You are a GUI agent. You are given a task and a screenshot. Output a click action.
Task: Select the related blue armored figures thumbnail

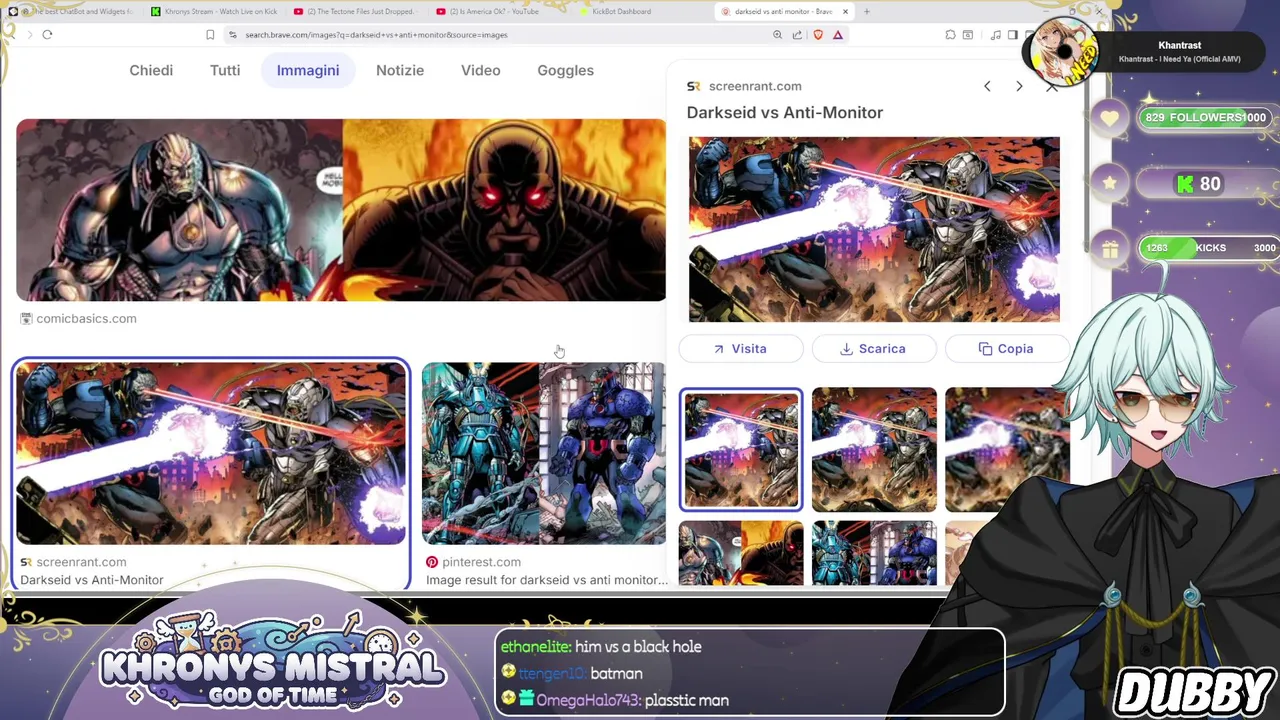pyautogui.click(x=874, y=553)
